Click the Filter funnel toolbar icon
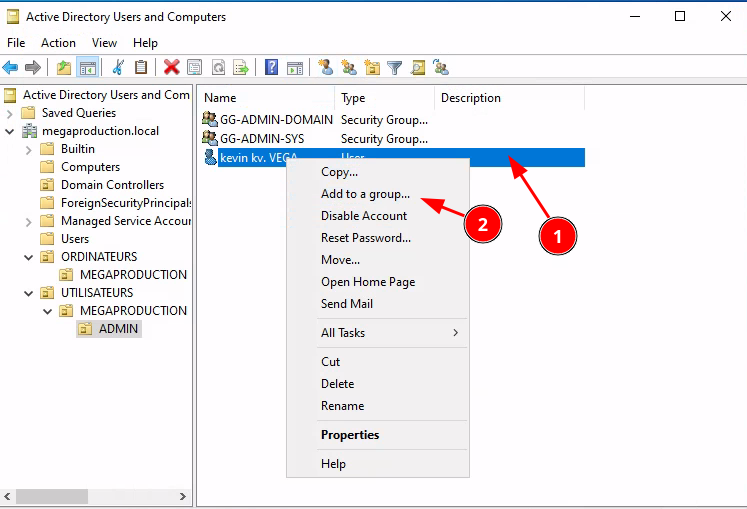This screenshot has height=509, width=747. coord(395,68)
